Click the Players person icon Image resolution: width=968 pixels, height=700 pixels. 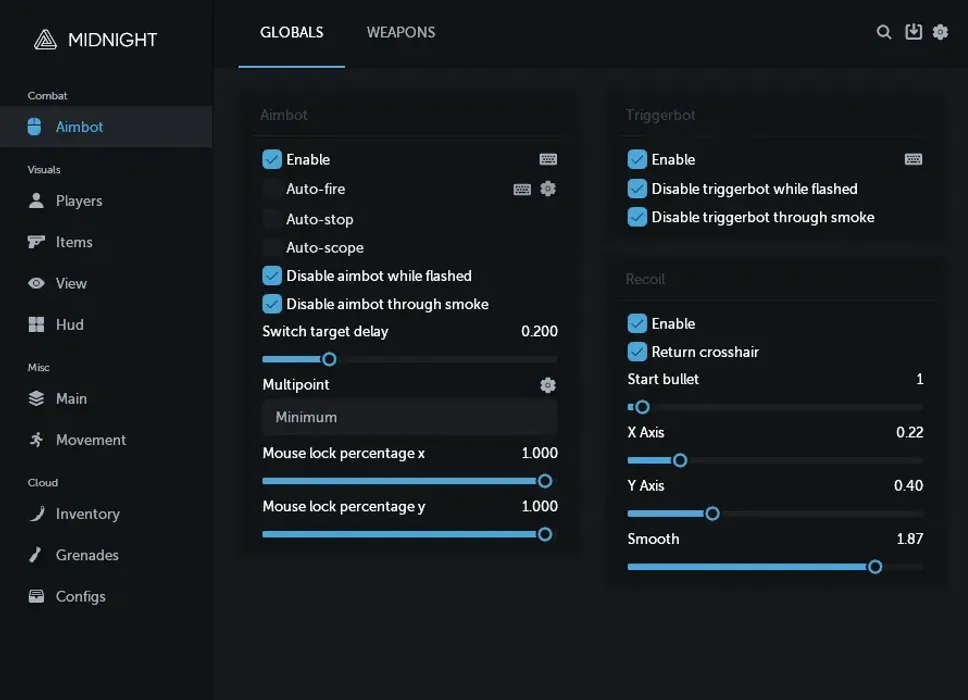(36, 200)
